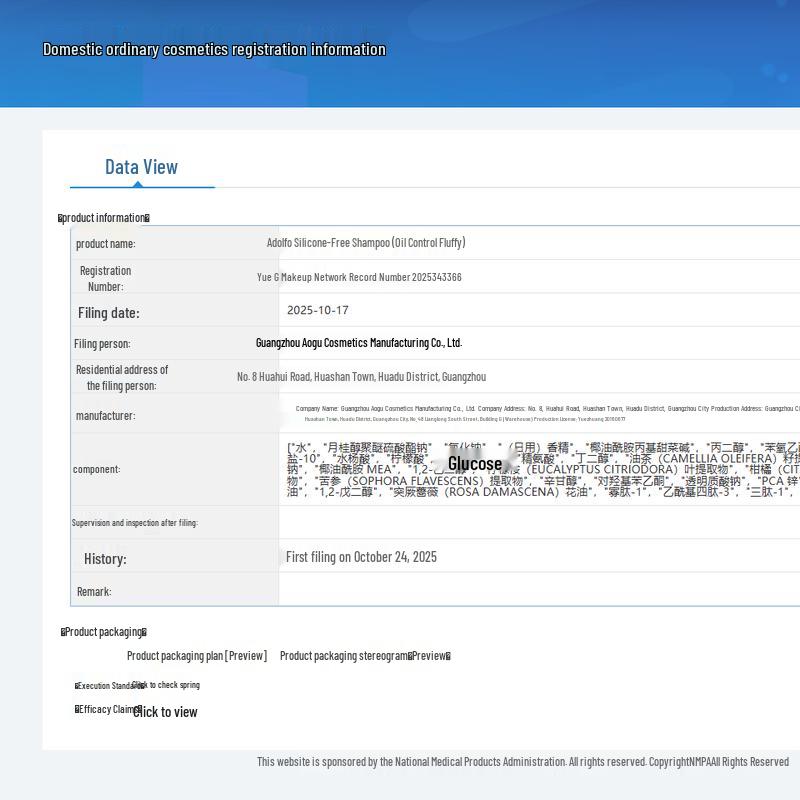Click 'First filing on October 24, 2025' entry
Viewport: 800px width, 800px height.
click(361, 557)
